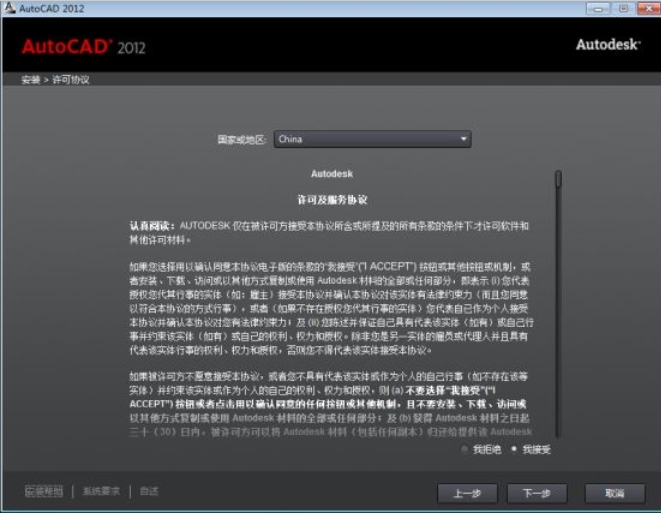
Task: Click the 下一步 (Next) button
Action: (537, 493)
